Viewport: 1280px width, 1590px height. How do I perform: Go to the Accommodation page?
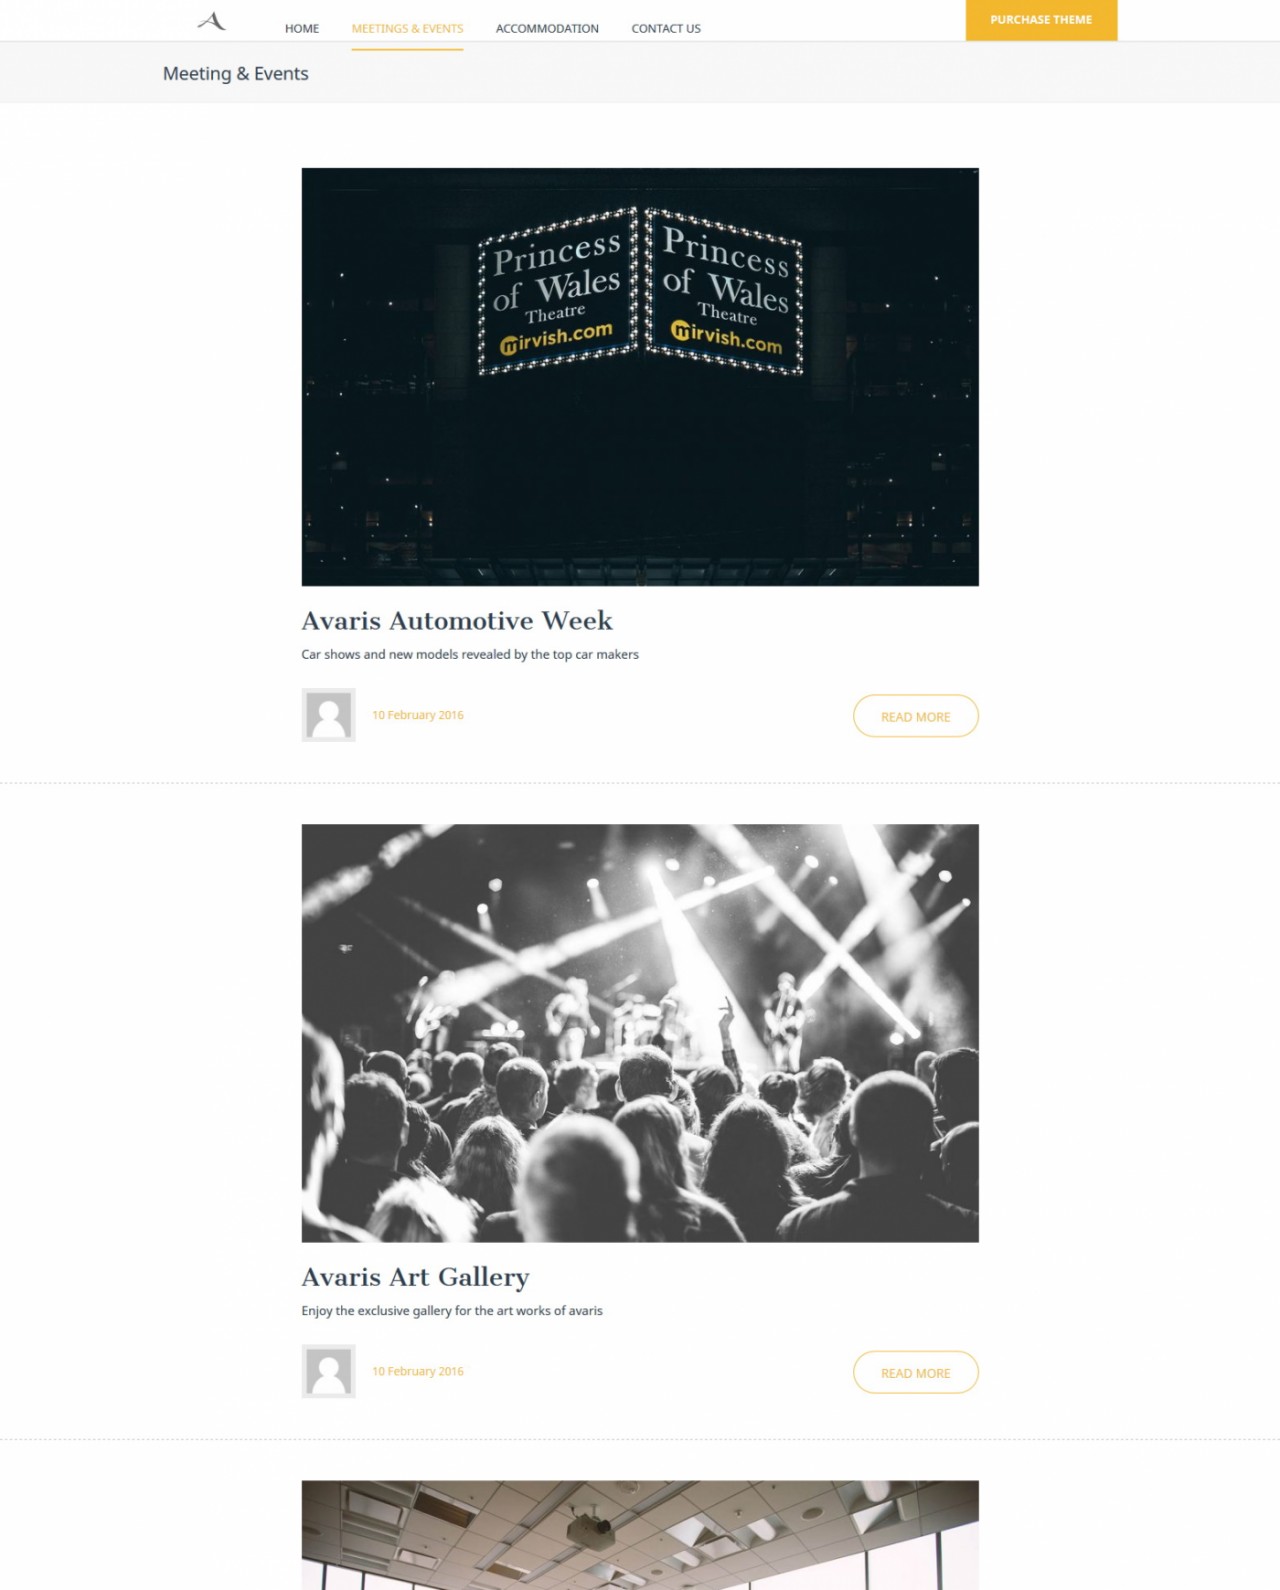(547, 28)
